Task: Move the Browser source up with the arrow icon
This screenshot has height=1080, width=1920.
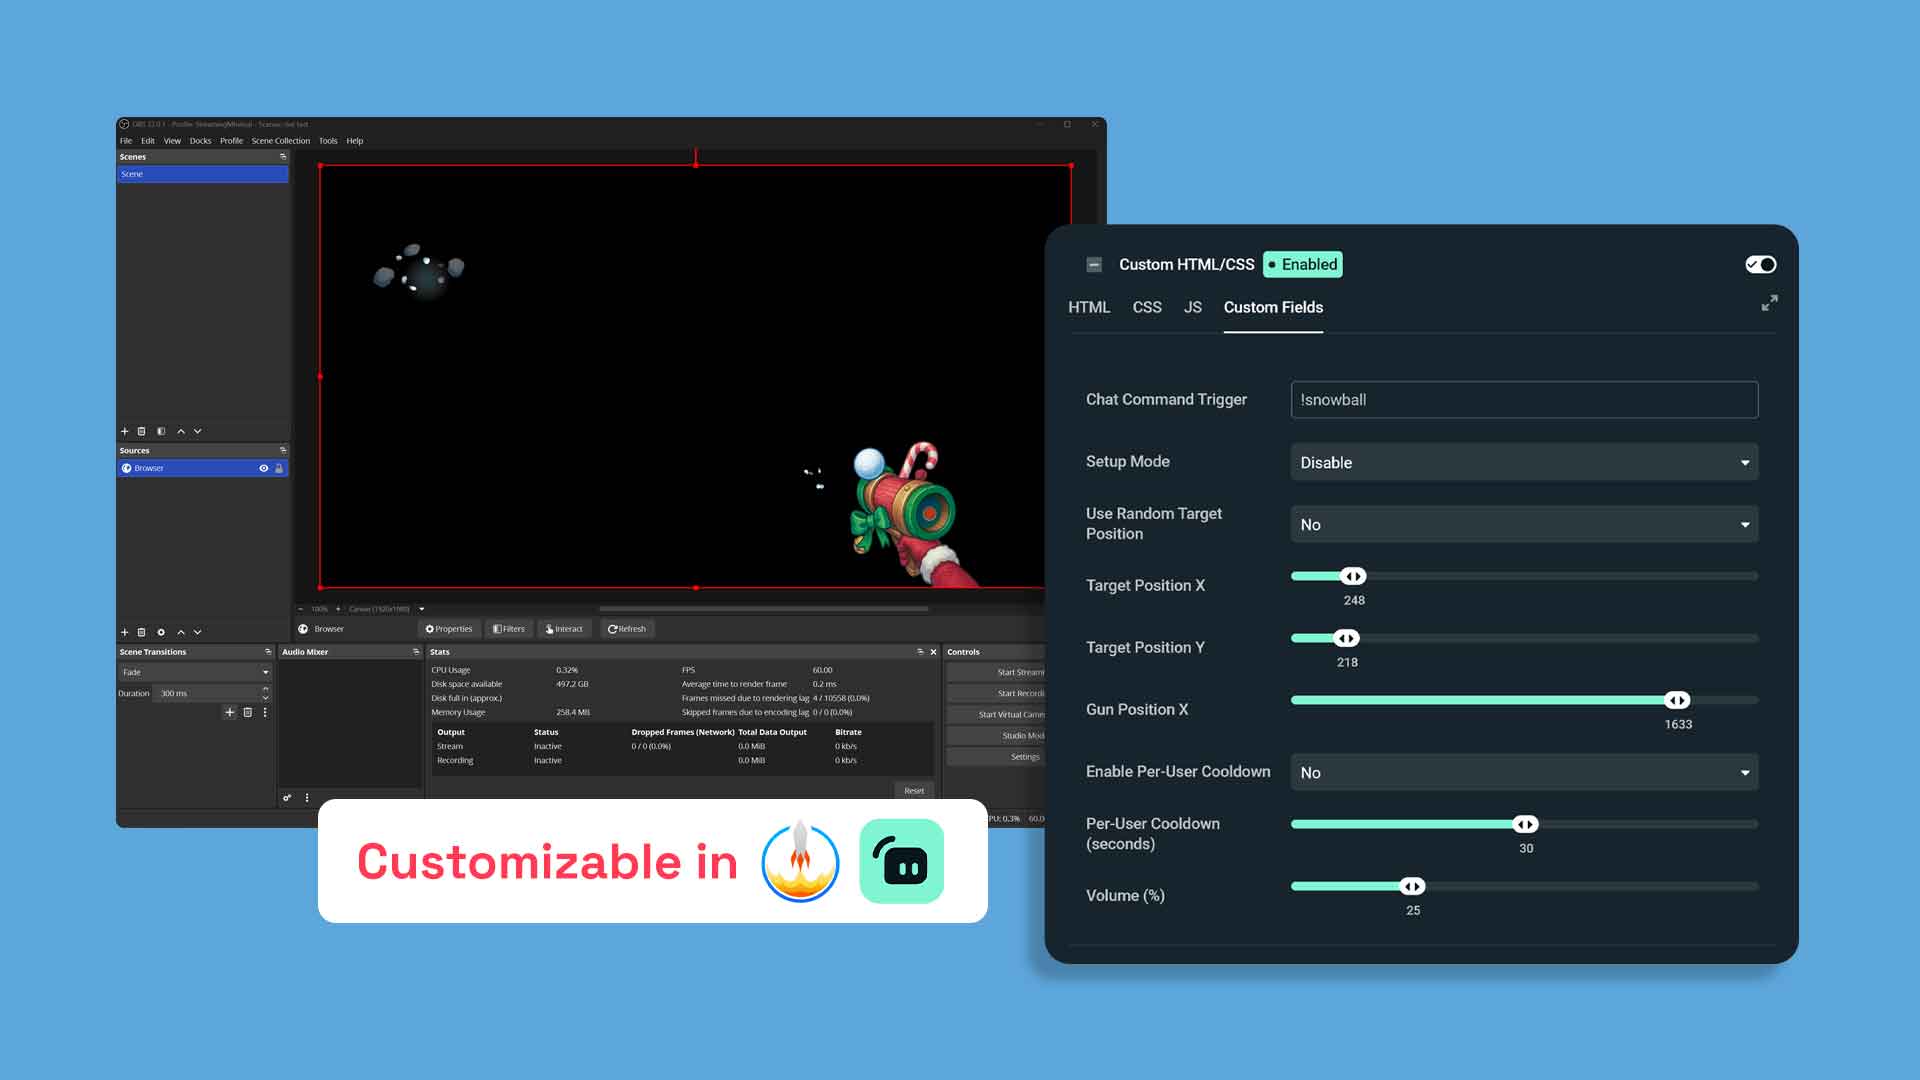Action: point(180,632)
